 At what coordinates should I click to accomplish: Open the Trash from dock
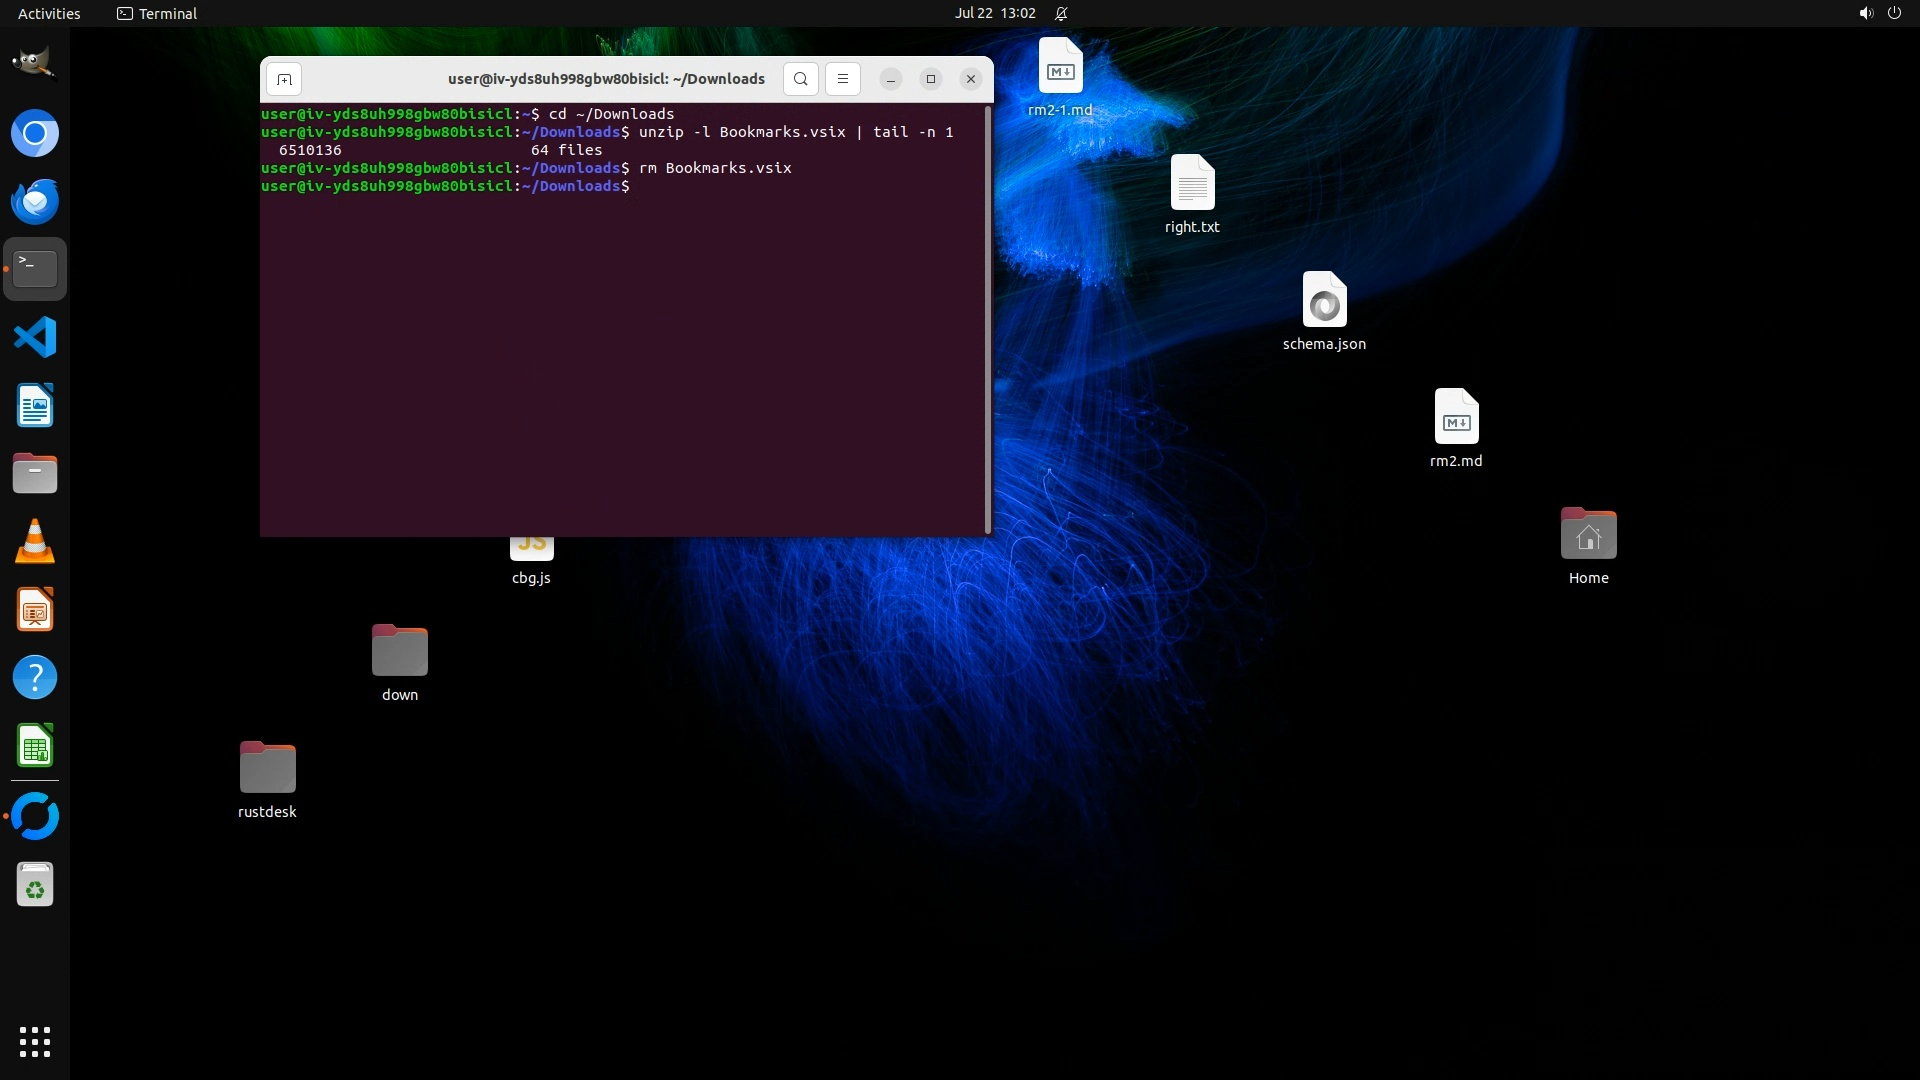[35, 884]
